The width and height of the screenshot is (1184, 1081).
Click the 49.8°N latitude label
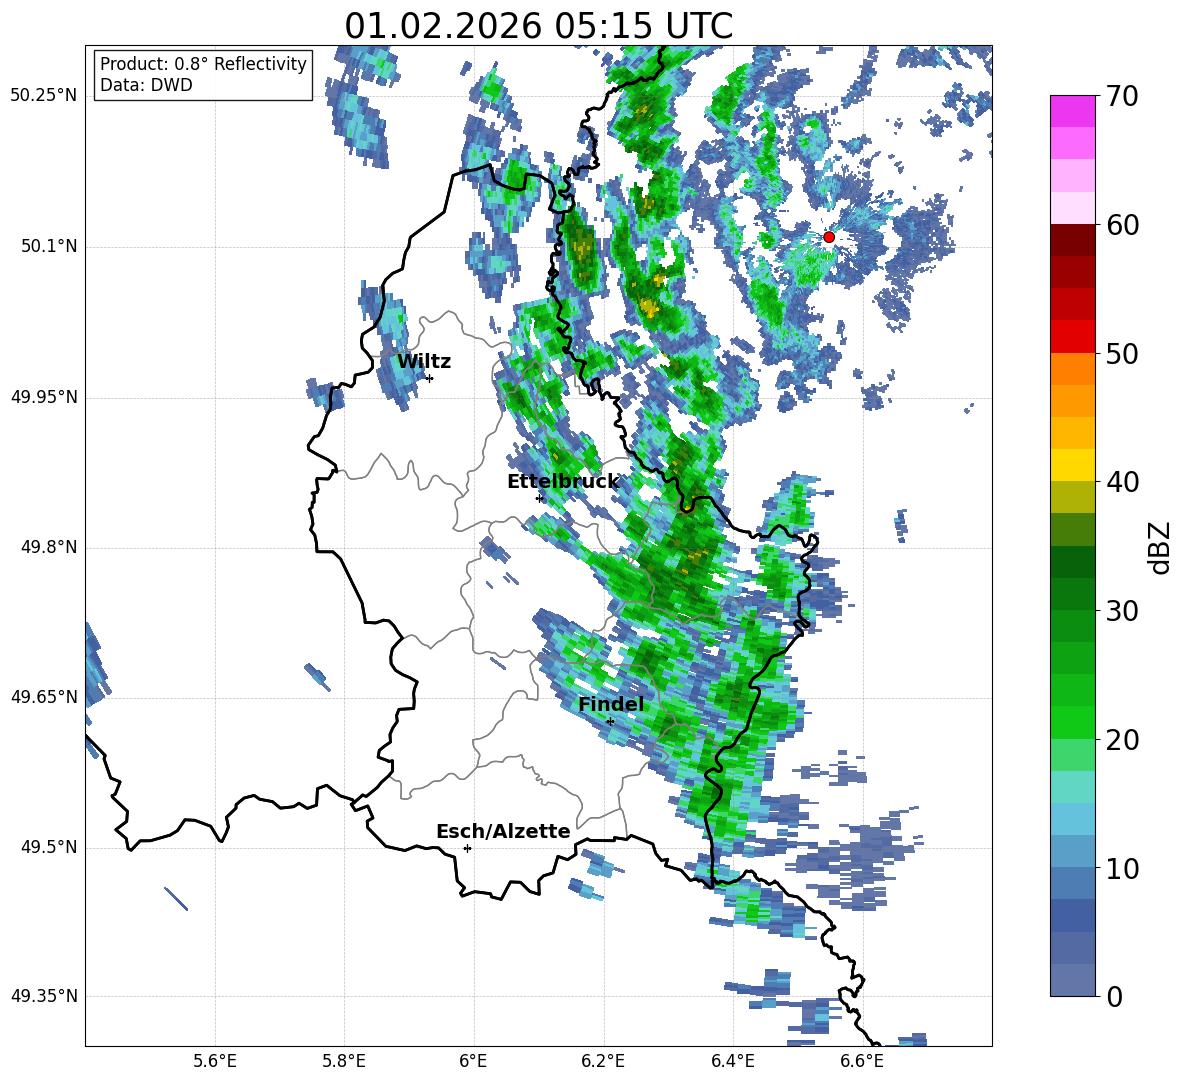(49, 547)
